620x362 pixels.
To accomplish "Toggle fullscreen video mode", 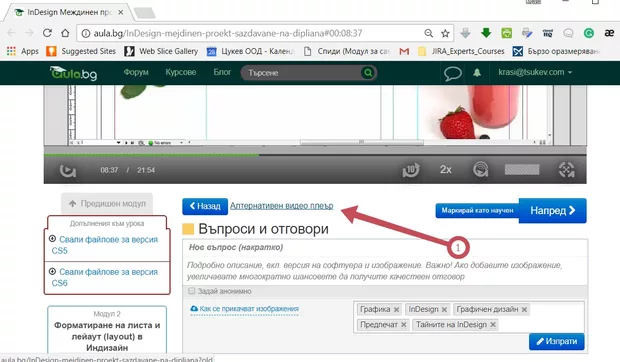I will click(x=566, y=170).
